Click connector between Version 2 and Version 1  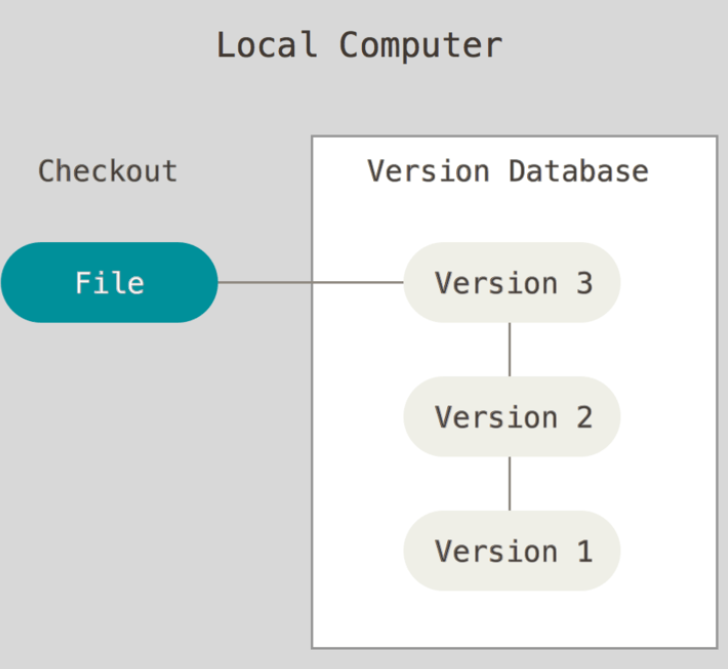510,483
